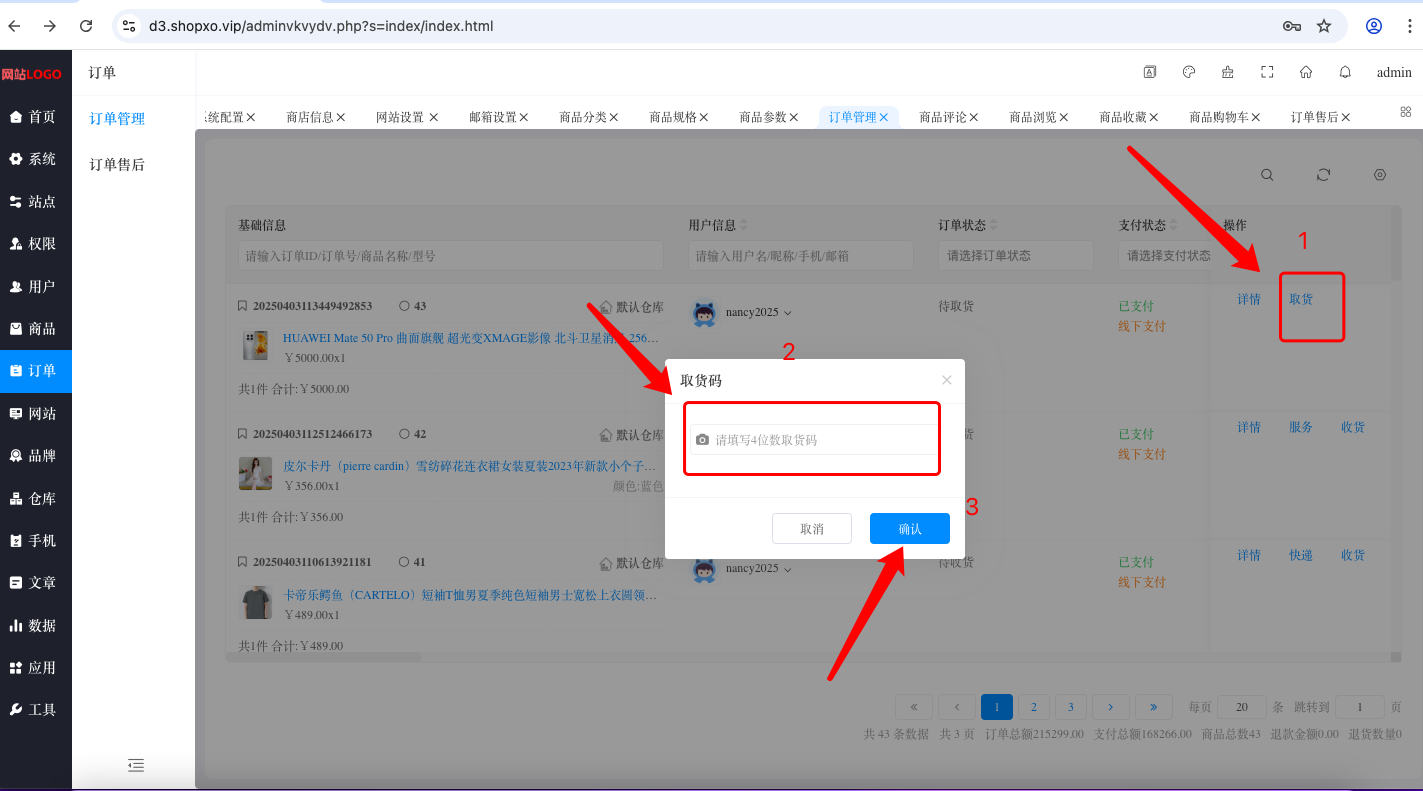Open the tab list grid icon

click(x=1405, y=112)
